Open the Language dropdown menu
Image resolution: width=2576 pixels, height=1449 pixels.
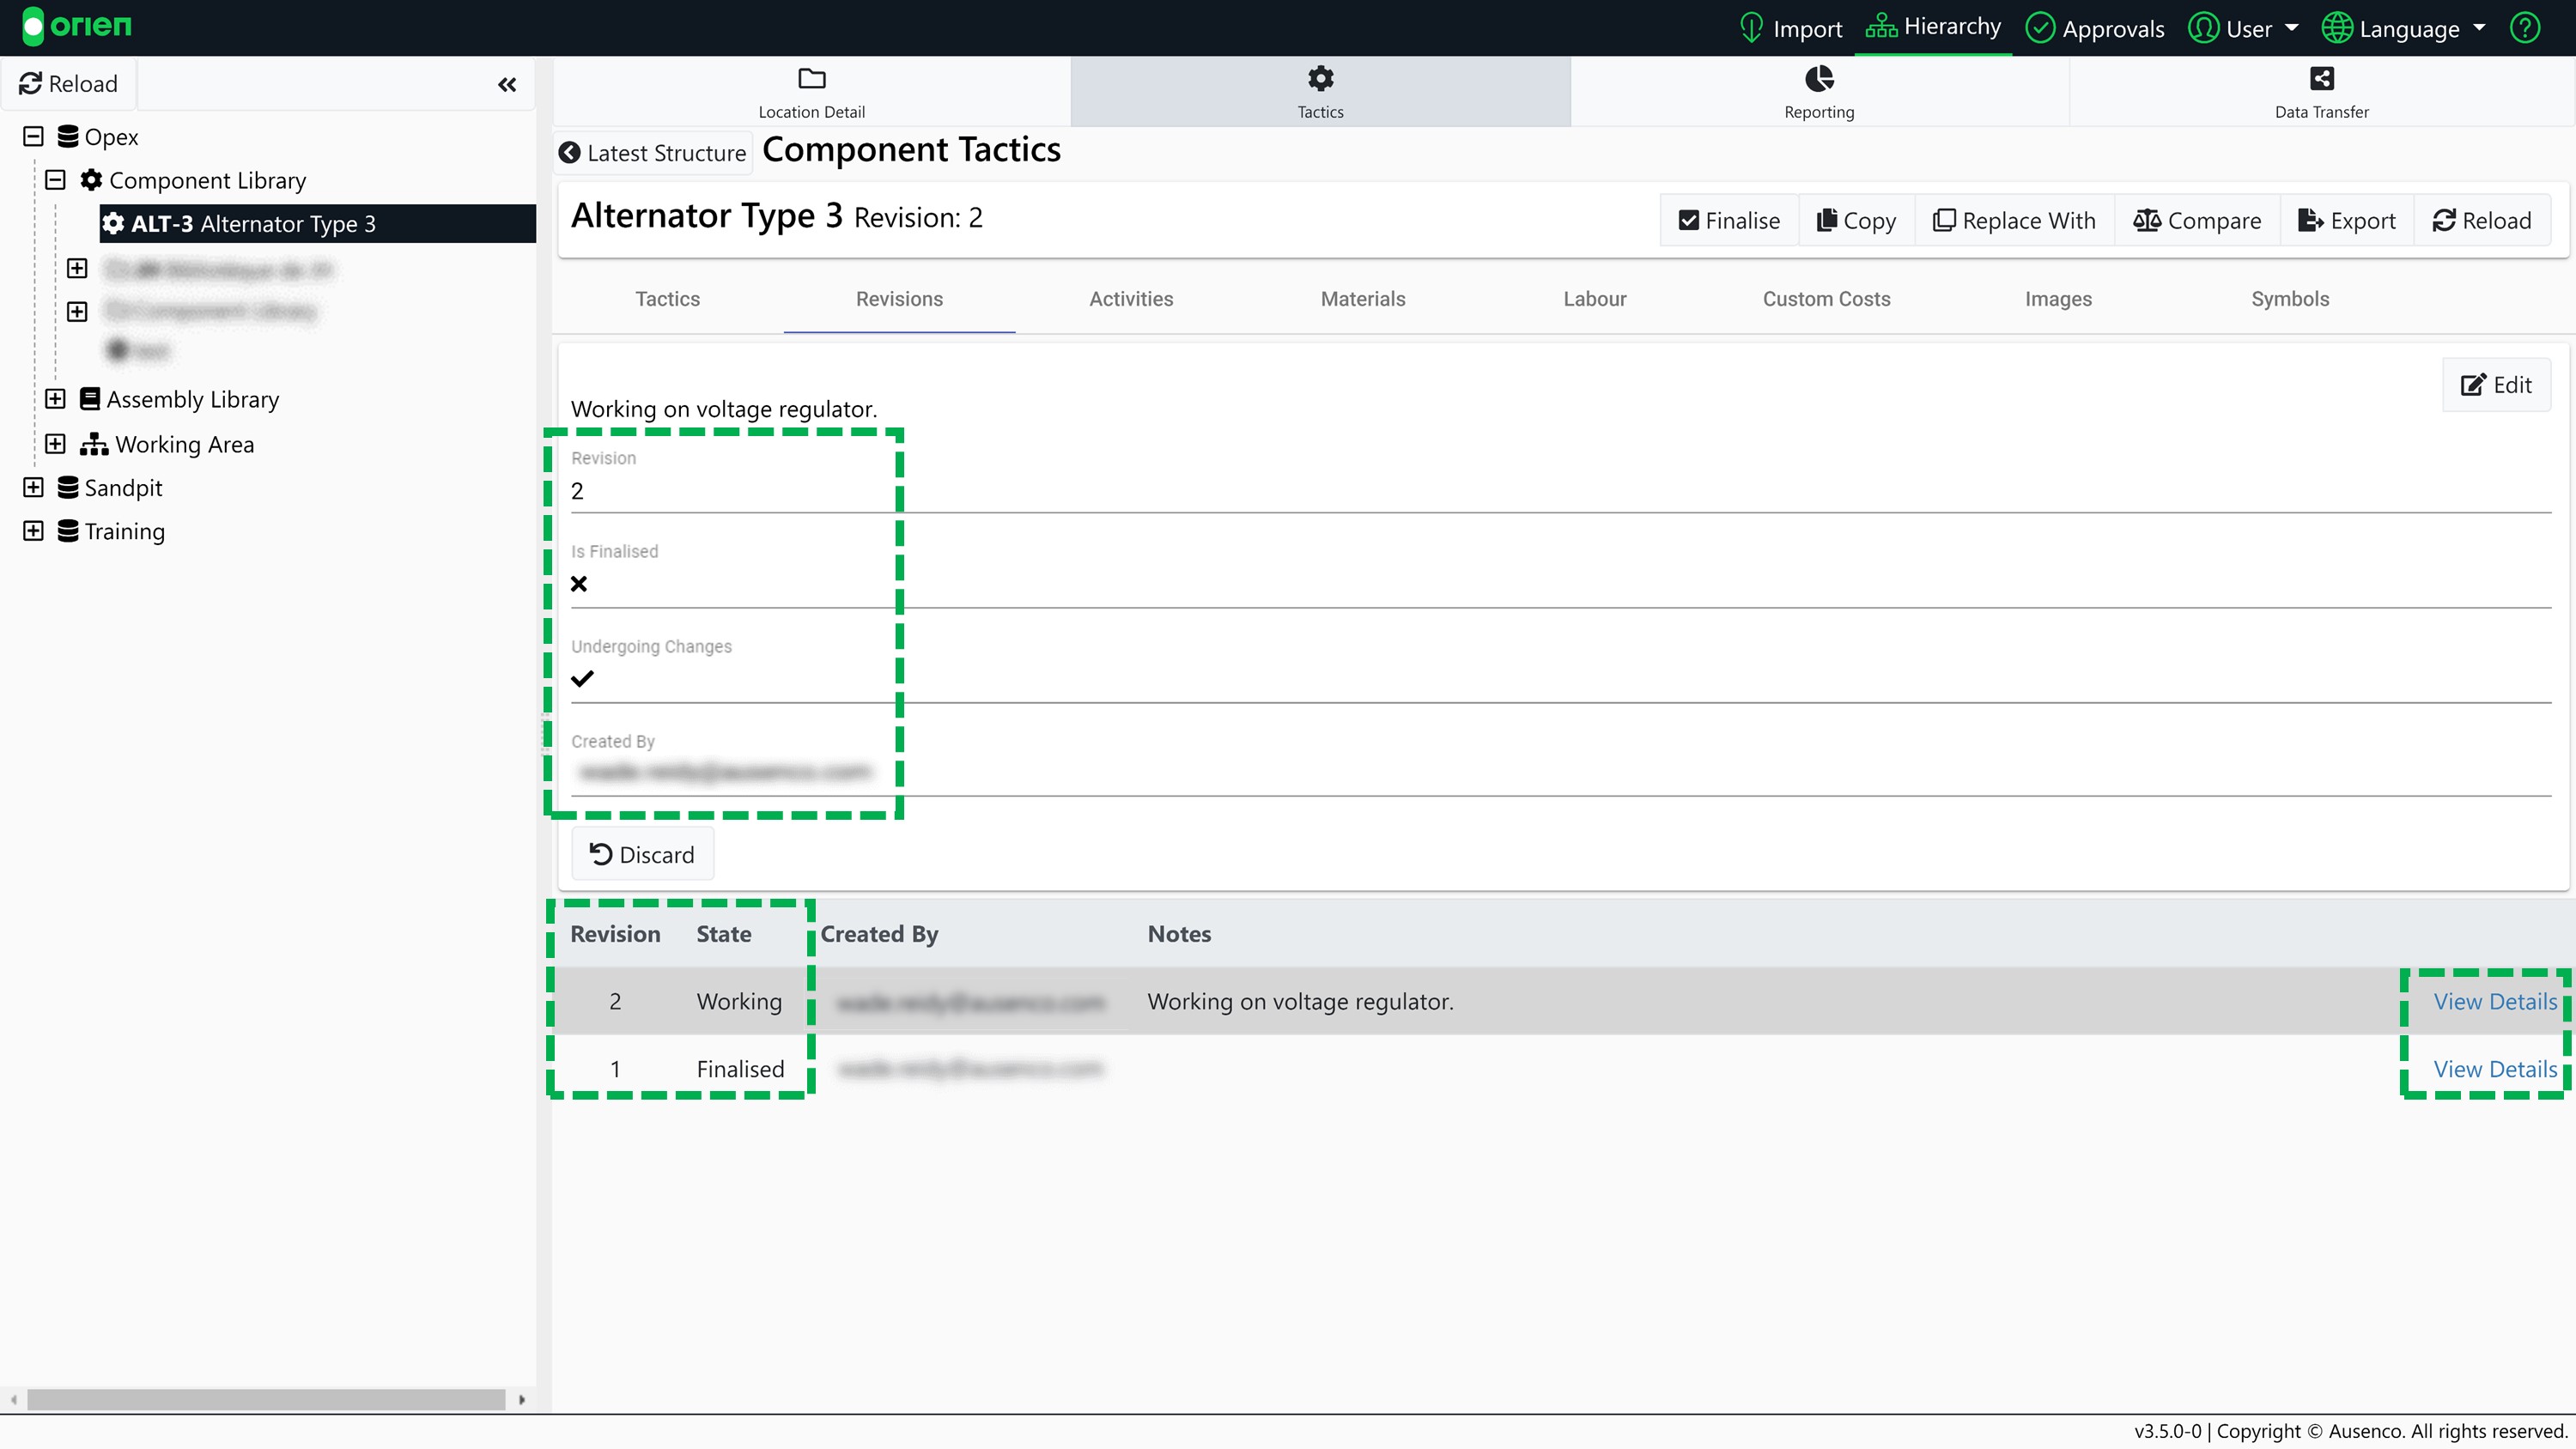(2404, 28)
